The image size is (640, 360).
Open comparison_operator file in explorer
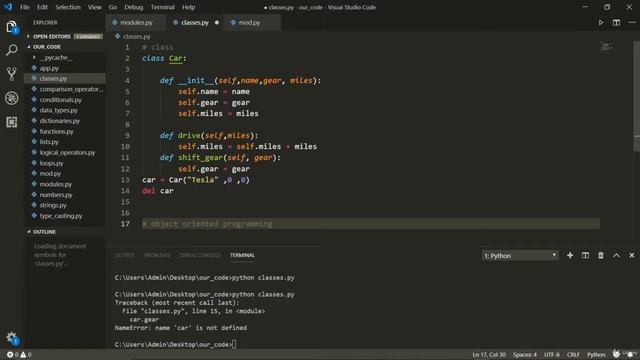[x=65, y=89]
